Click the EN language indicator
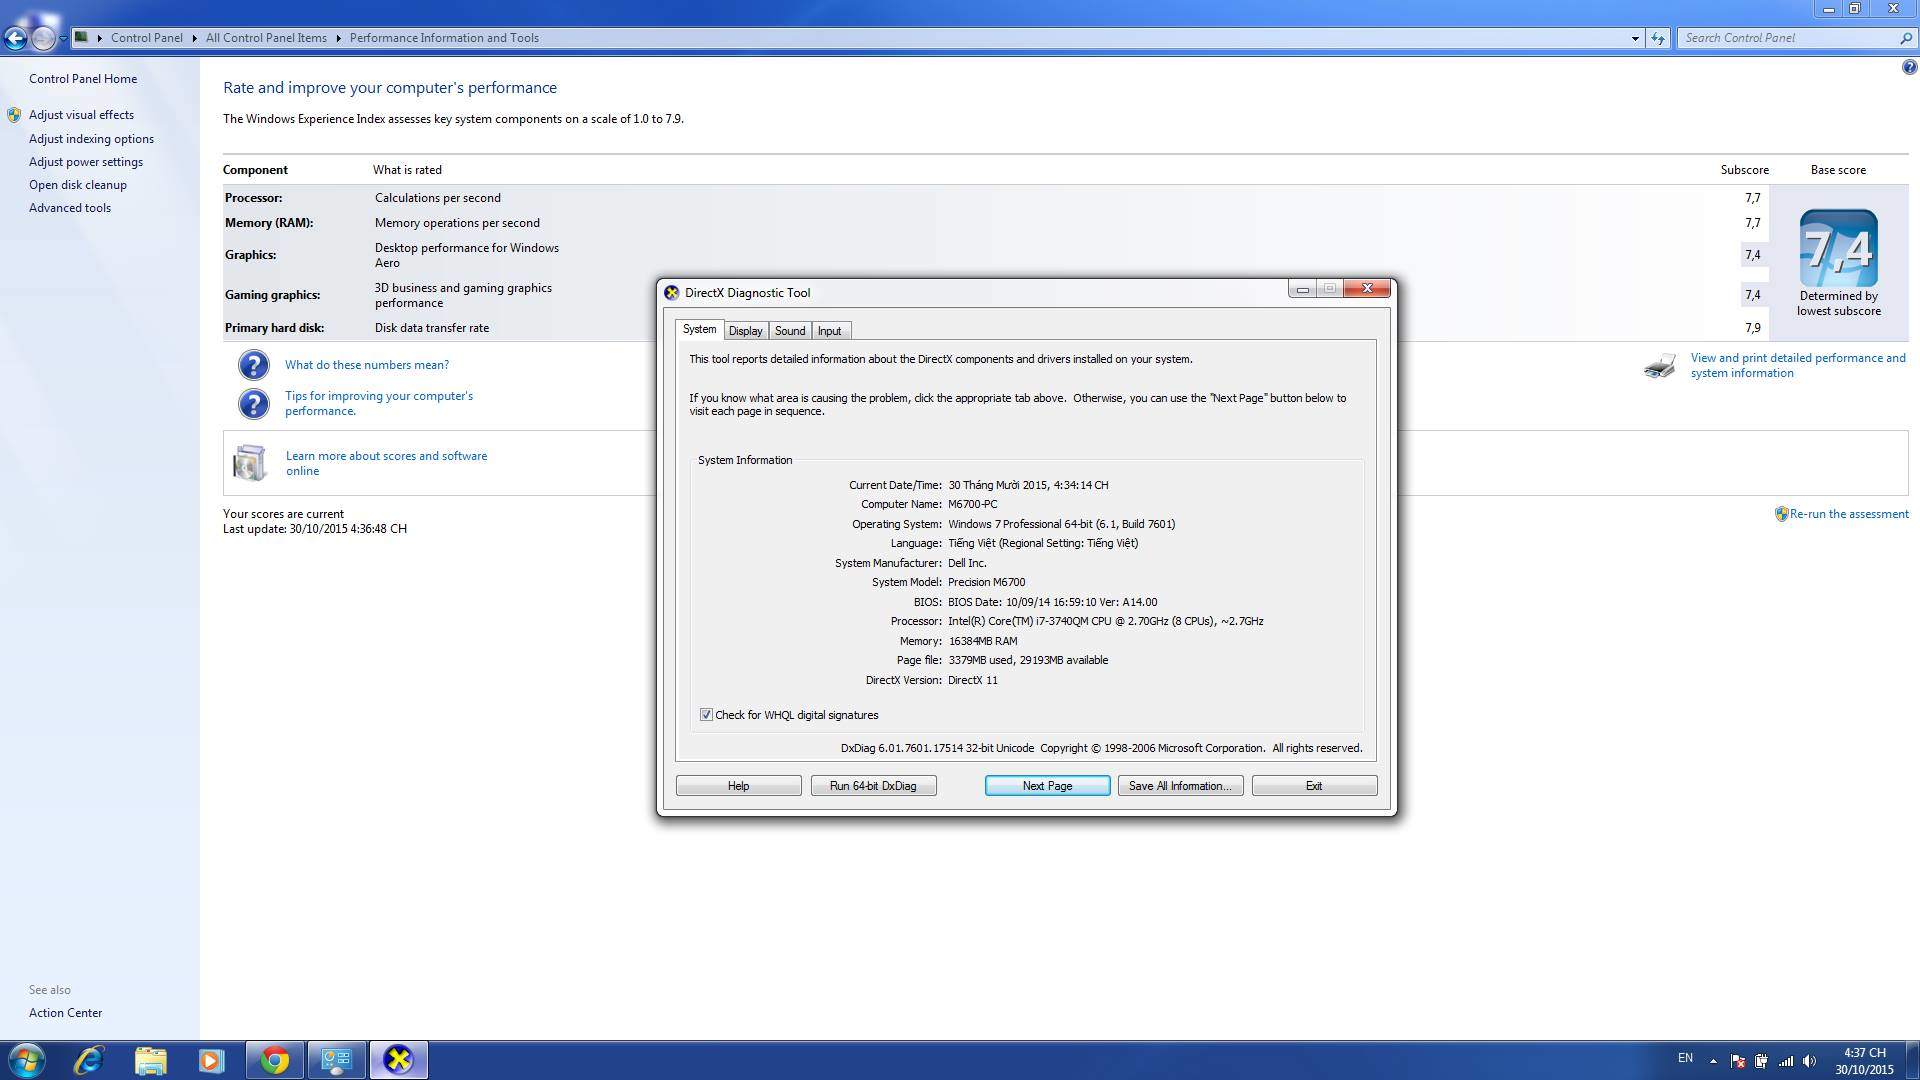 pos(1685,1059)
